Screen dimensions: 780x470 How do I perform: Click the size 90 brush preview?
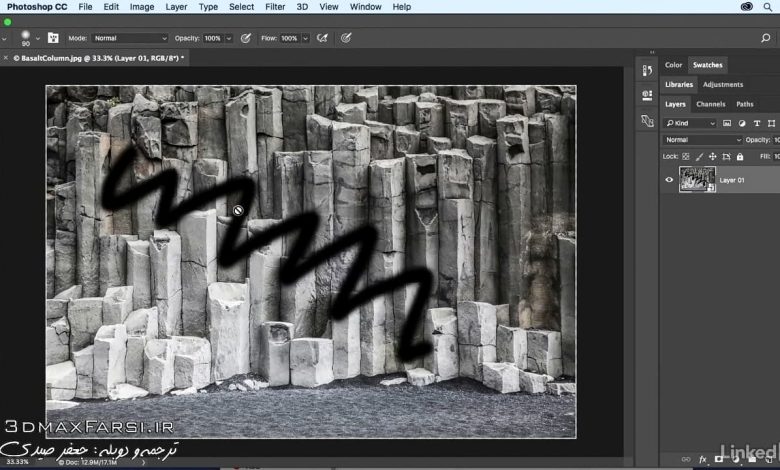coord(25,37)
